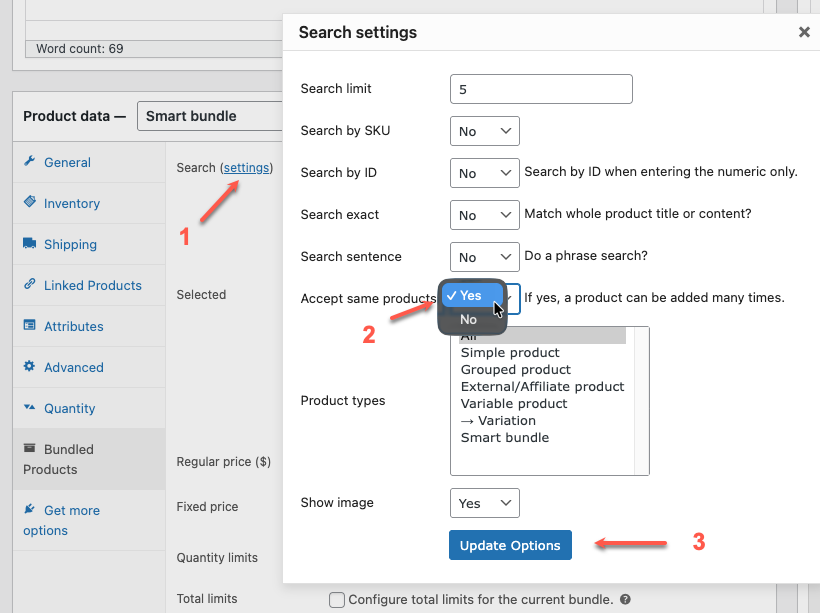Select Grouped product in Product types

click(542, 370)
